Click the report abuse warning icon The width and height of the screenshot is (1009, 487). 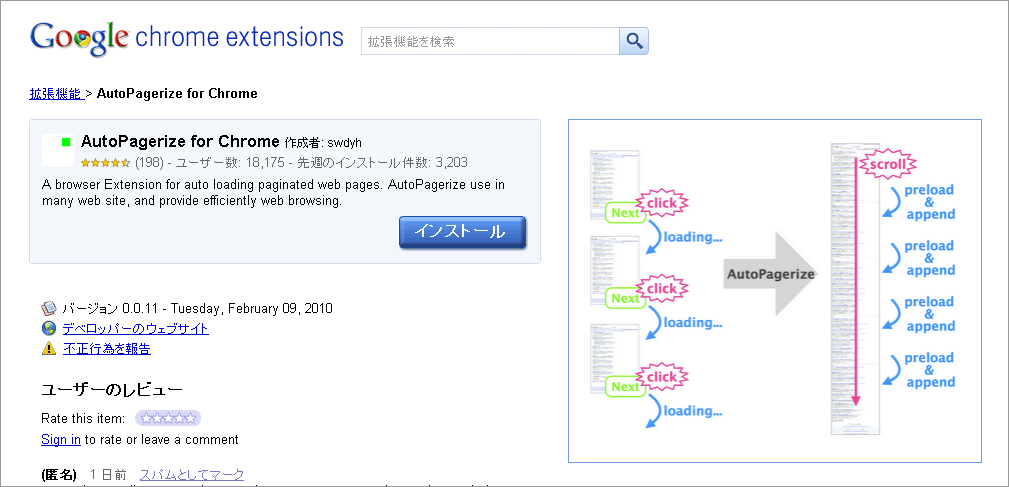click(49, 349)
